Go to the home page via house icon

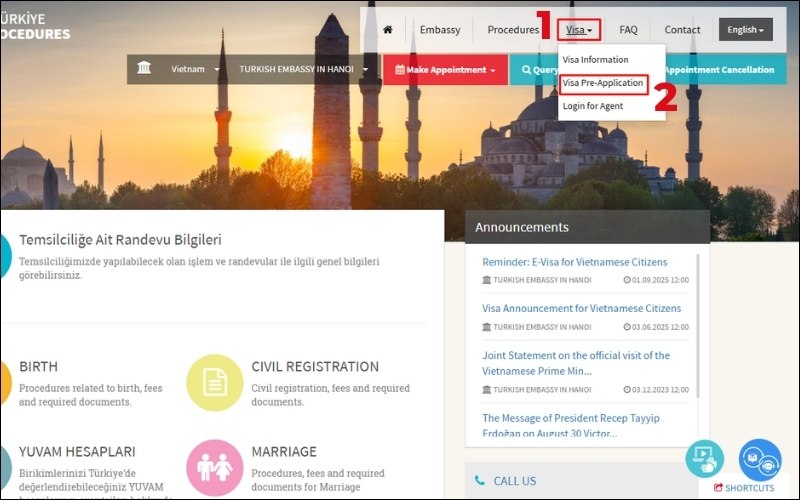(x=388, y=30)
